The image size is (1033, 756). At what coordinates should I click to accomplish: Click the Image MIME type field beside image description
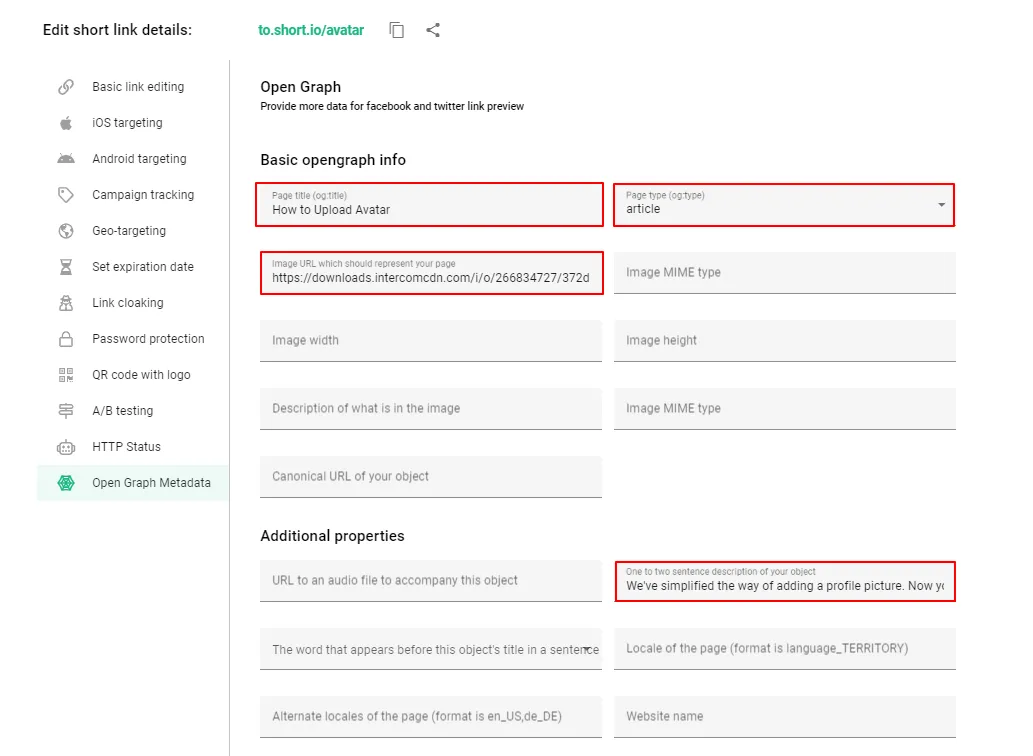[785, 409]
